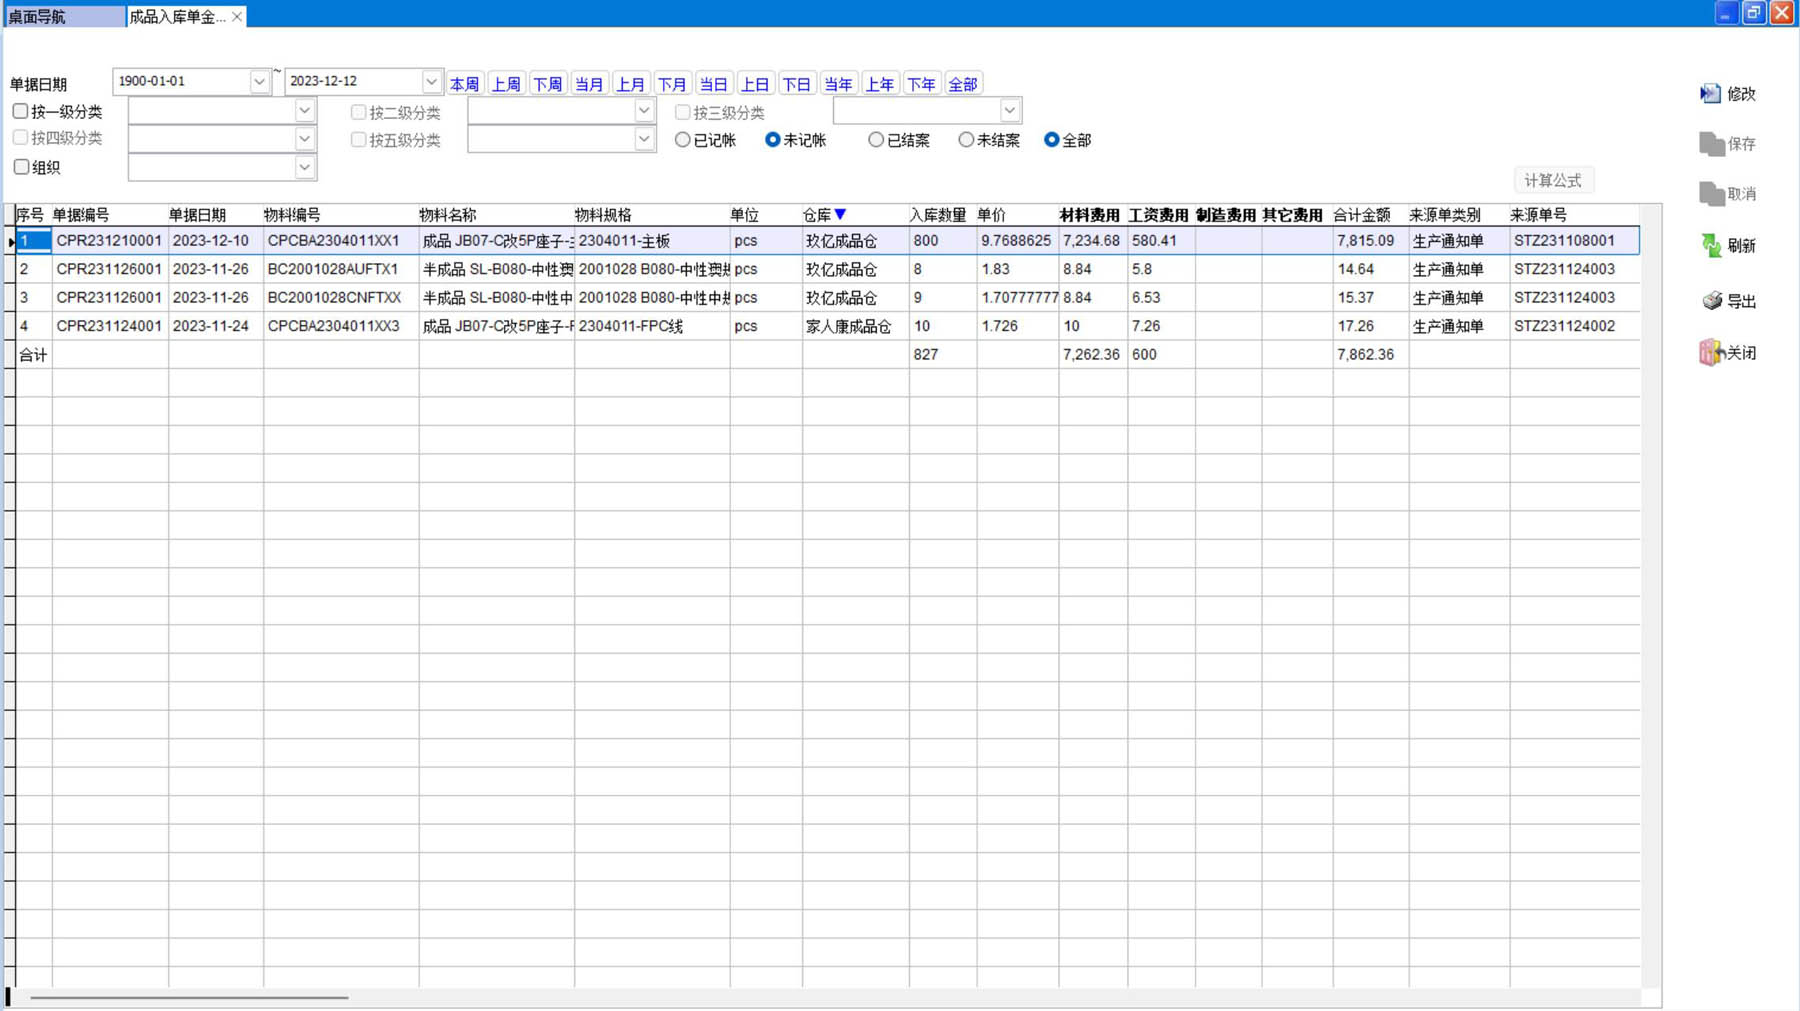Enable the 按一级分类 checkbox
The width and height of the screenshot is (1800, 1011).
tap(20, 111)
